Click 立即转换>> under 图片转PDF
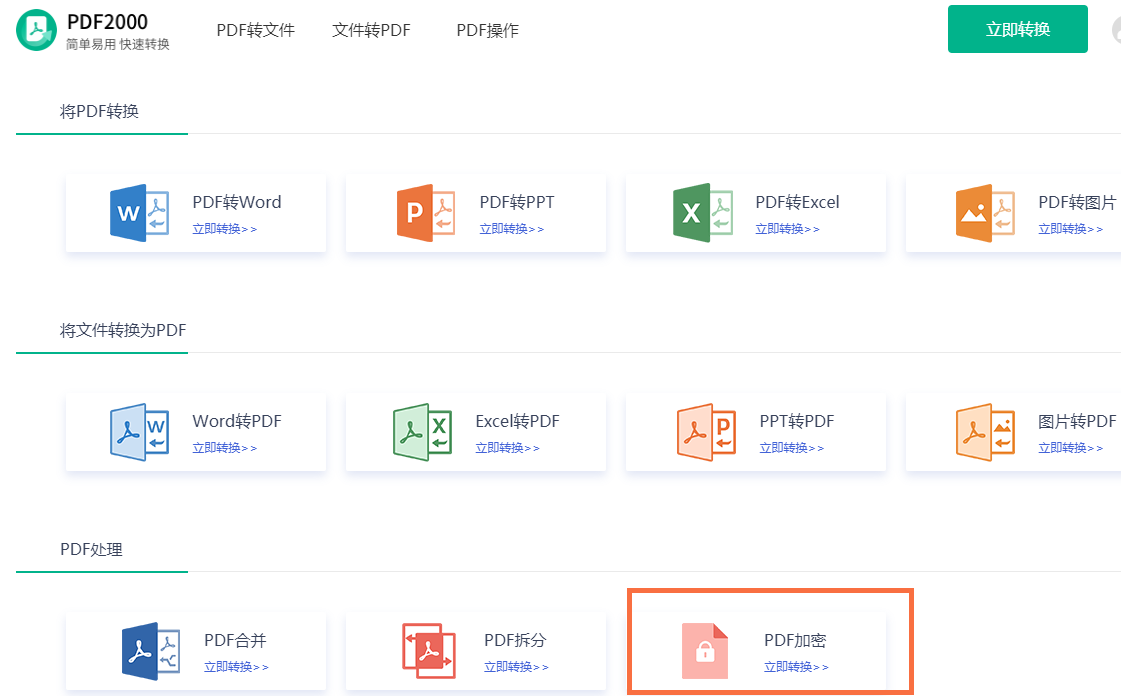 (x=1070, y=448)
